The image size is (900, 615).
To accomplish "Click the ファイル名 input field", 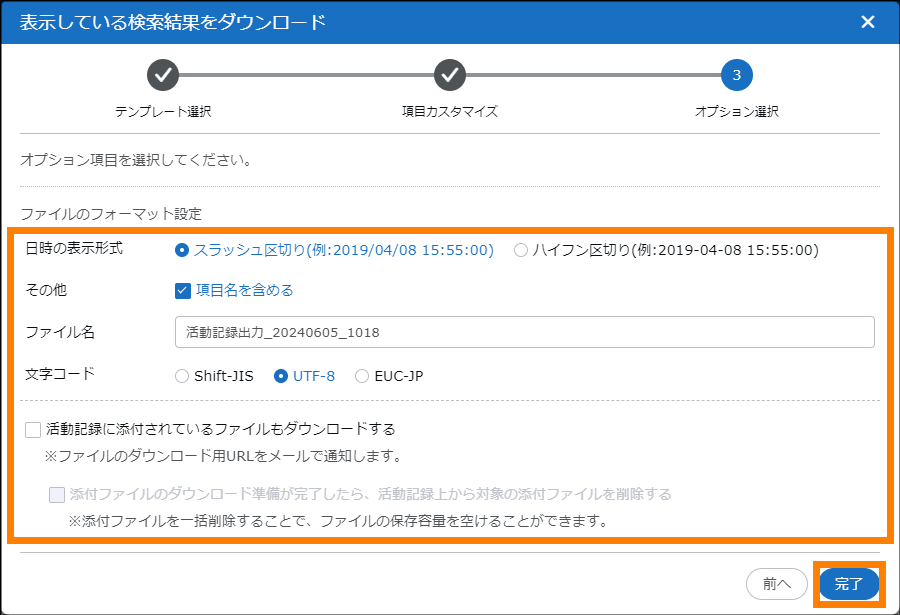I will [524, 332].
